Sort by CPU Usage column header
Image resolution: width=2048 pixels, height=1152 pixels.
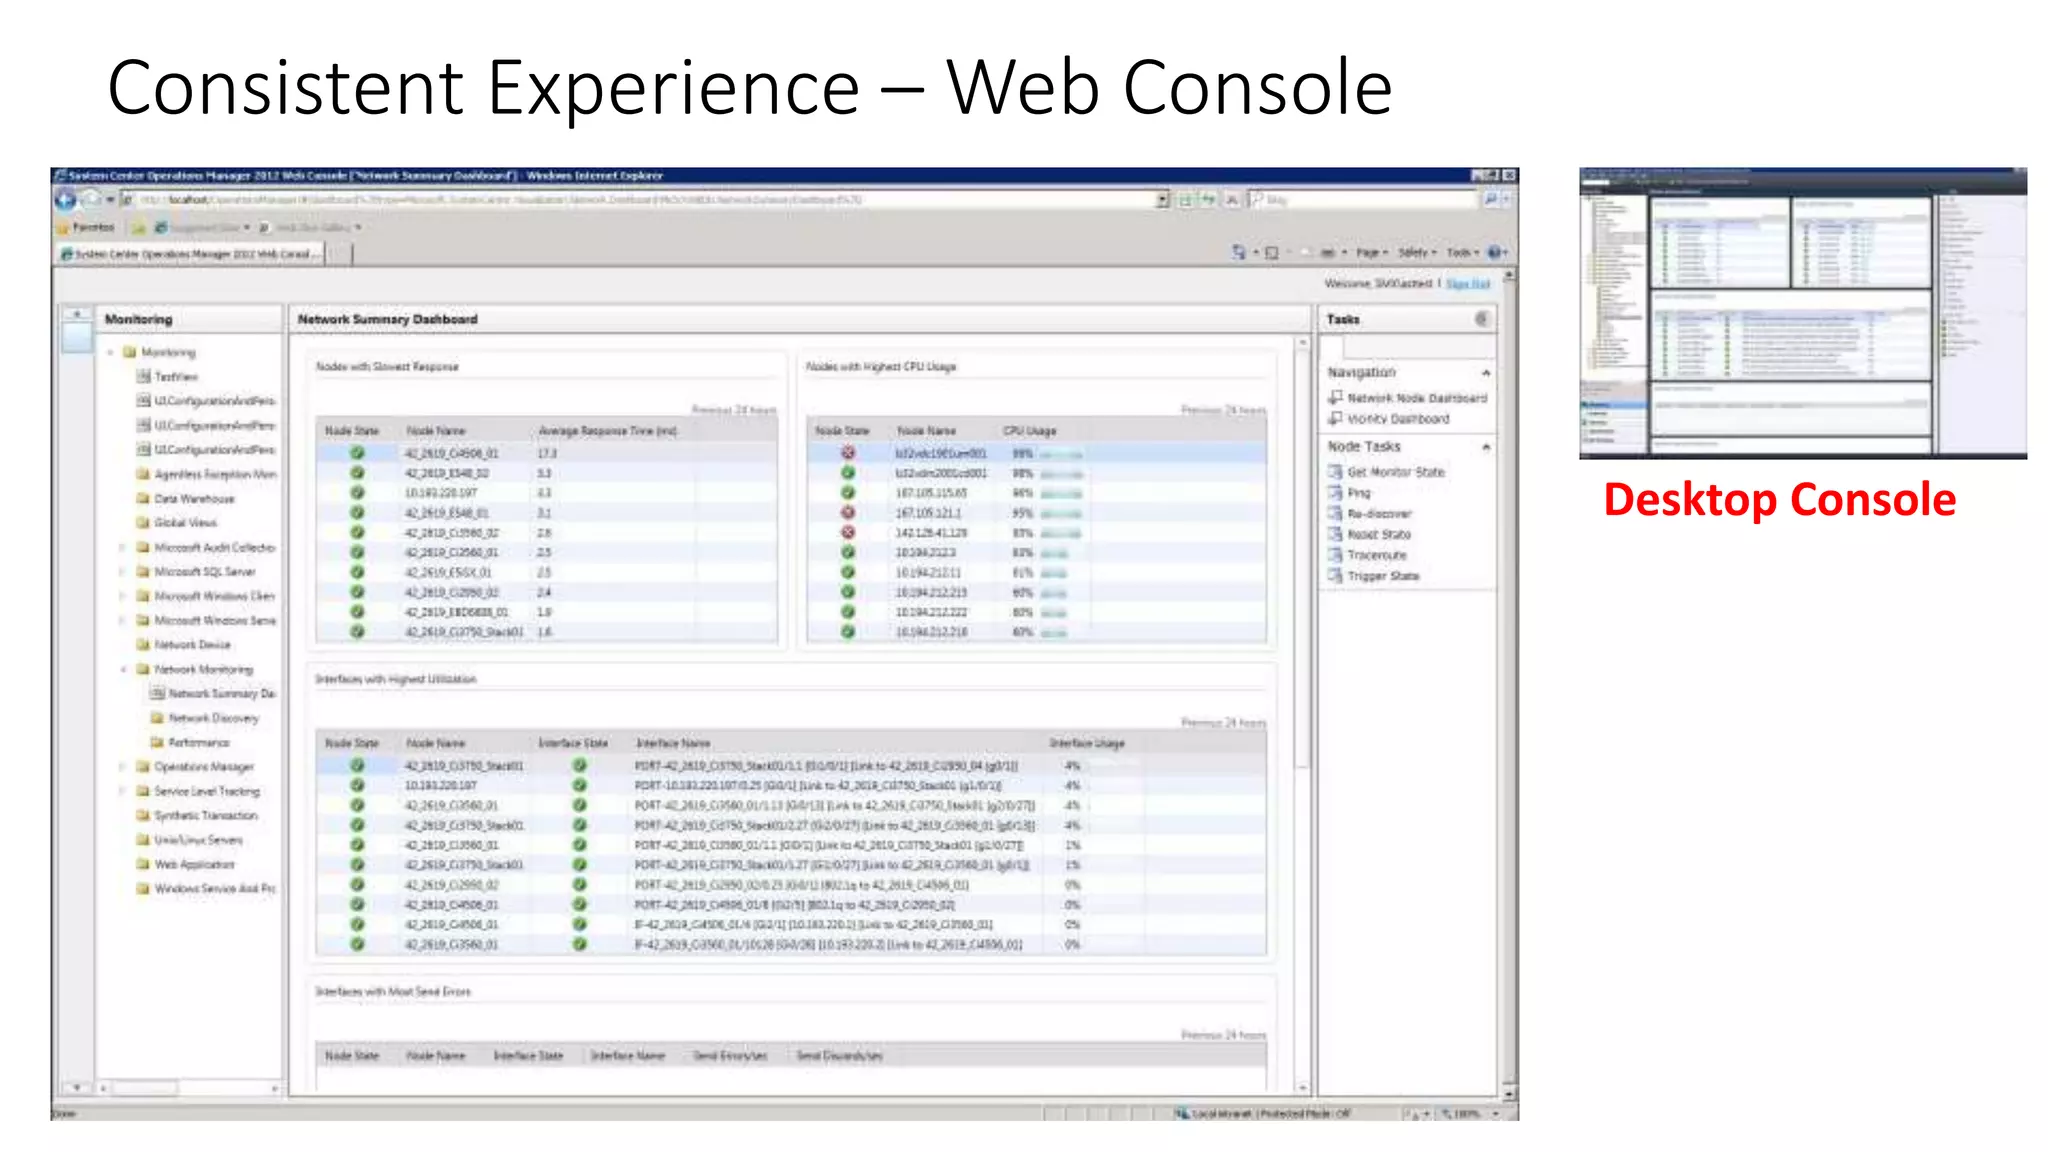[1030, 430]
